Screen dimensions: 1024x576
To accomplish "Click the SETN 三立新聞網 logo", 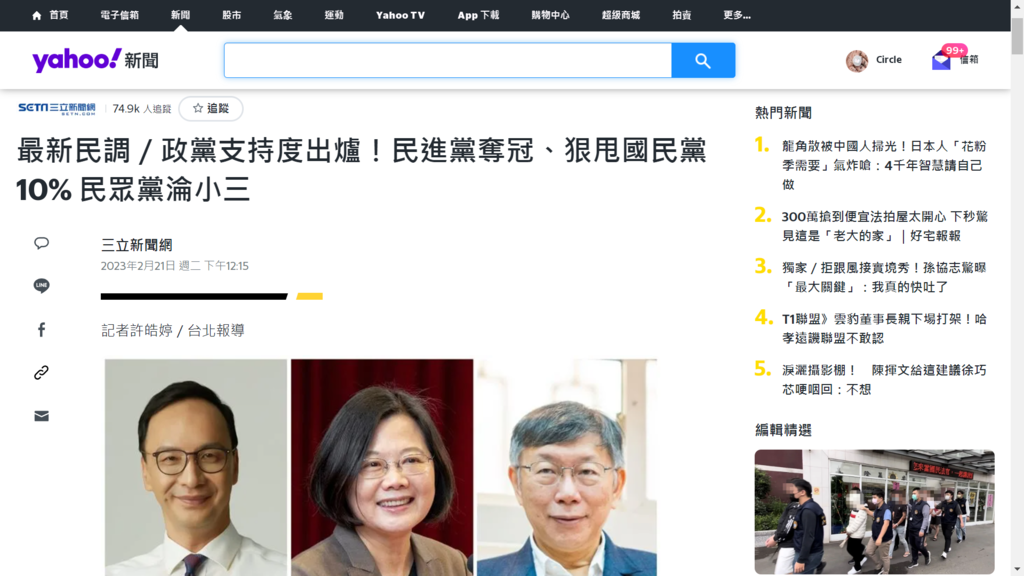I will pyautogui.click(x=57, y=108).
